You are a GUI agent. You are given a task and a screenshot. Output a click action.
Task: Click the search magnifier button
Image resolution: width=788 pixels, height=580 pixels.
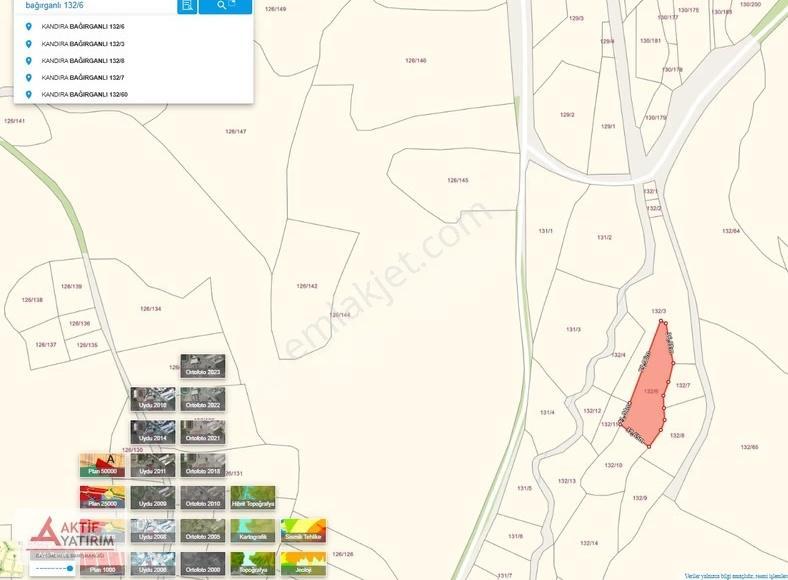pos(225,6)
